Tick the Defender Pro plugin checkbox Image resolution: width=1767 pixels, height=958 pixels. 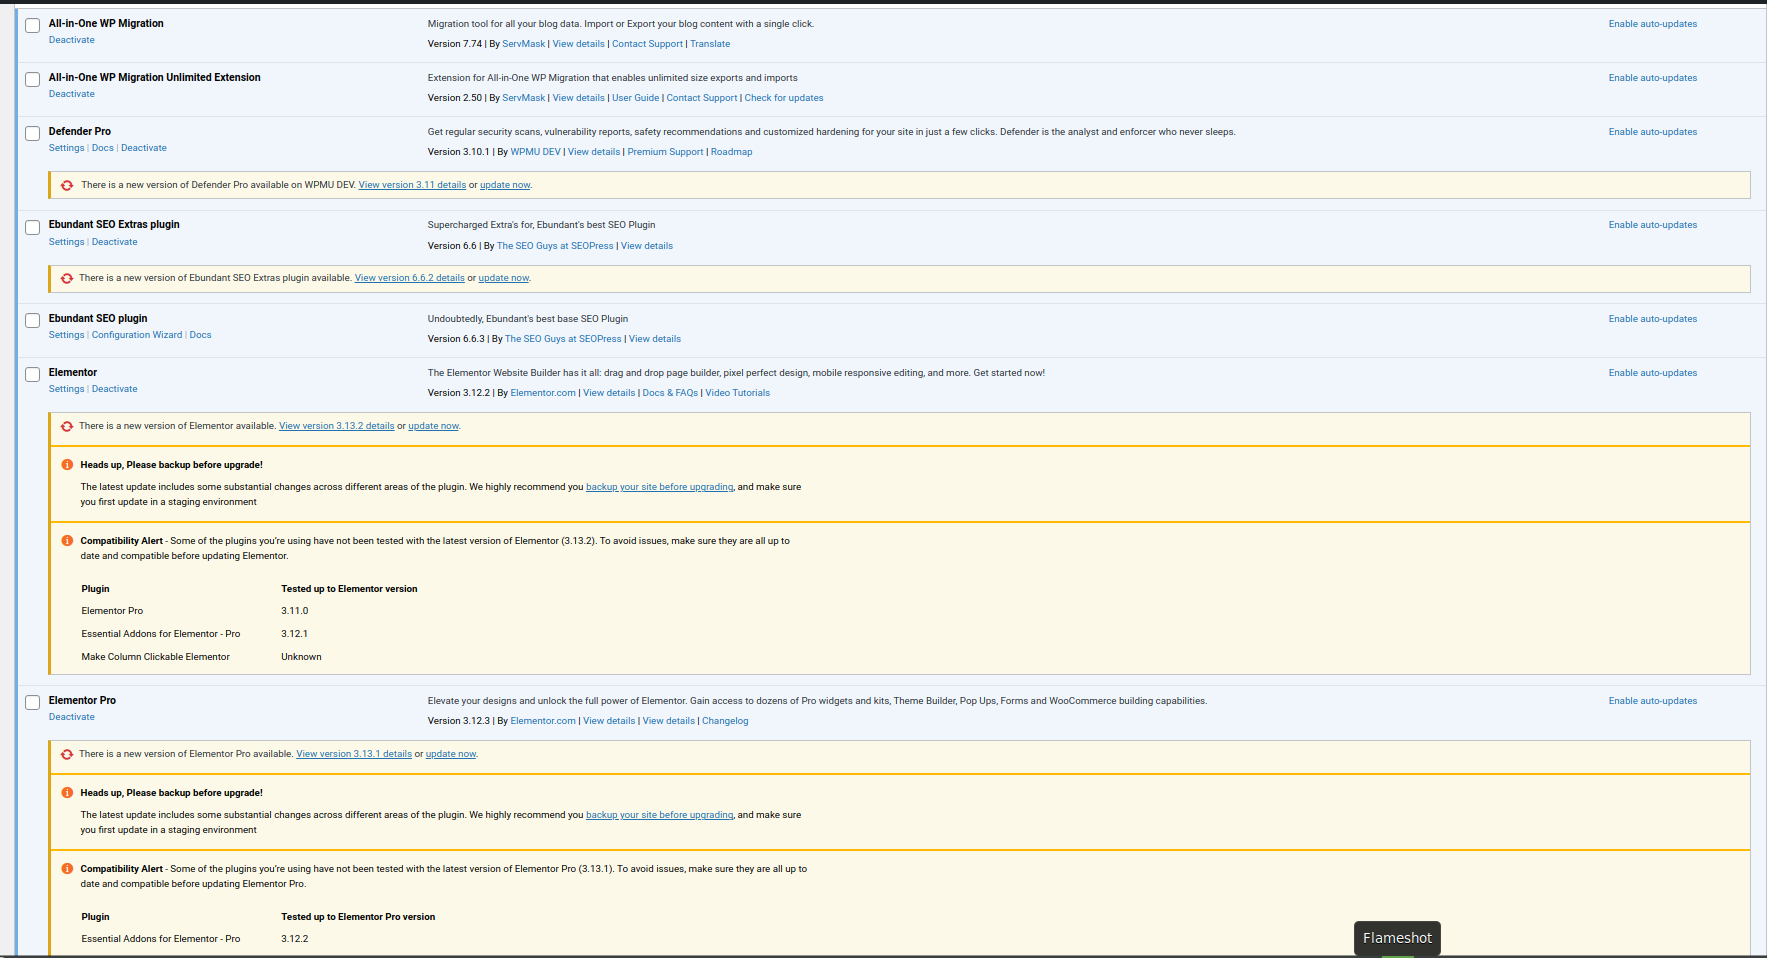click(33, 134)
